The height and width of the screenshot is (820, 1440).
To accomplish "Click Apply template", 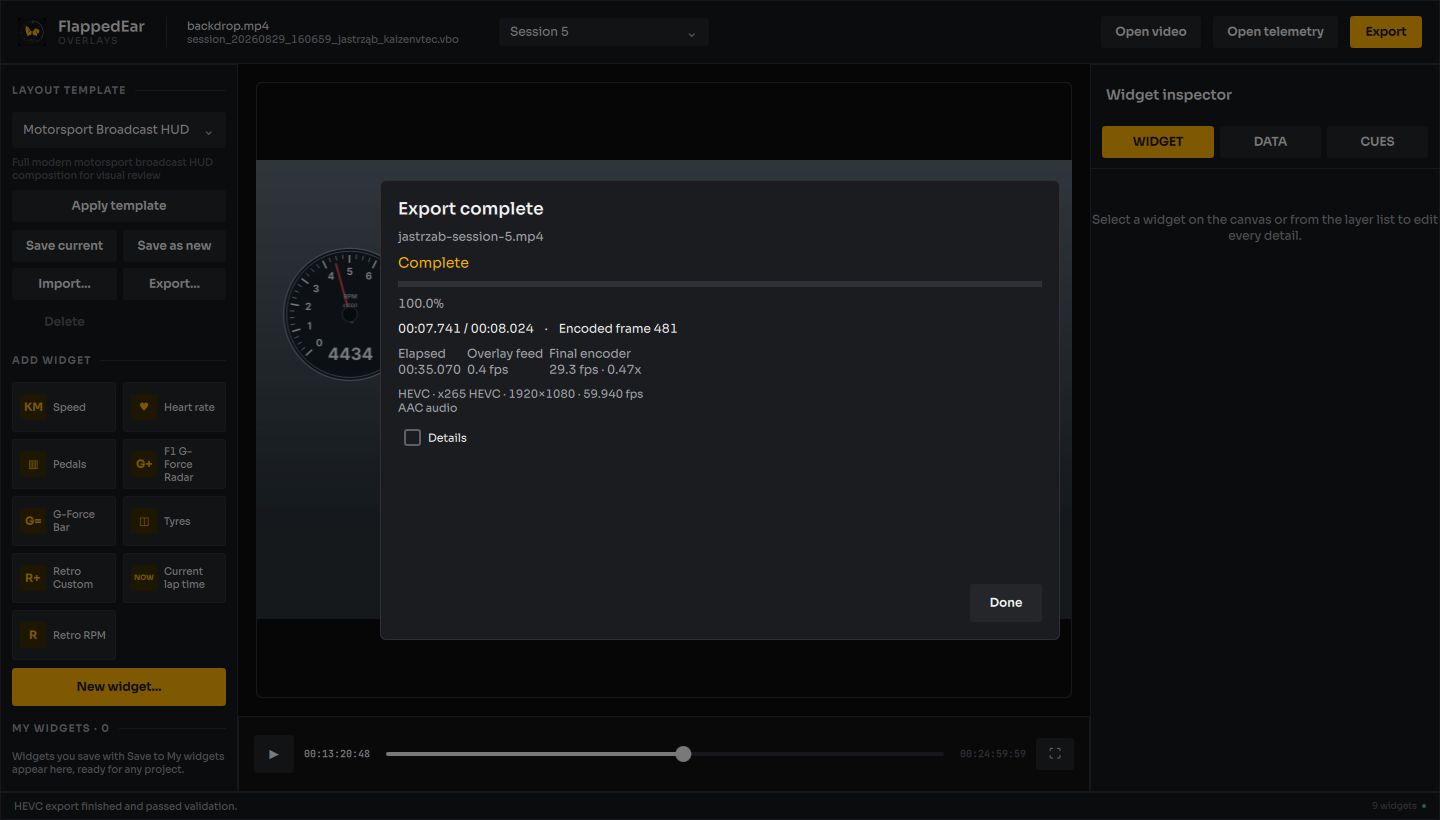I will (x=119, y=206).
